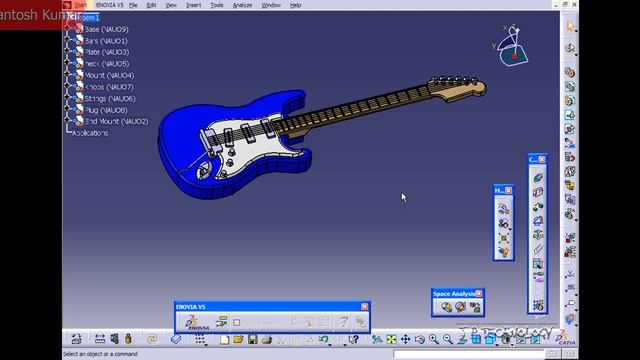Click the first Space Analysis clash icon

(x=446, y=307)
